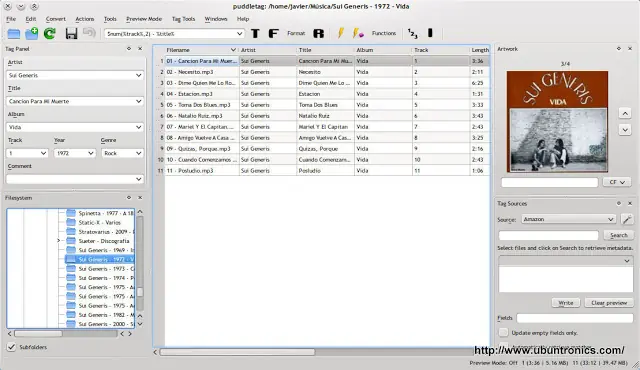
Task: Show previous cover with up arrow
Action: tap(625, 113)
